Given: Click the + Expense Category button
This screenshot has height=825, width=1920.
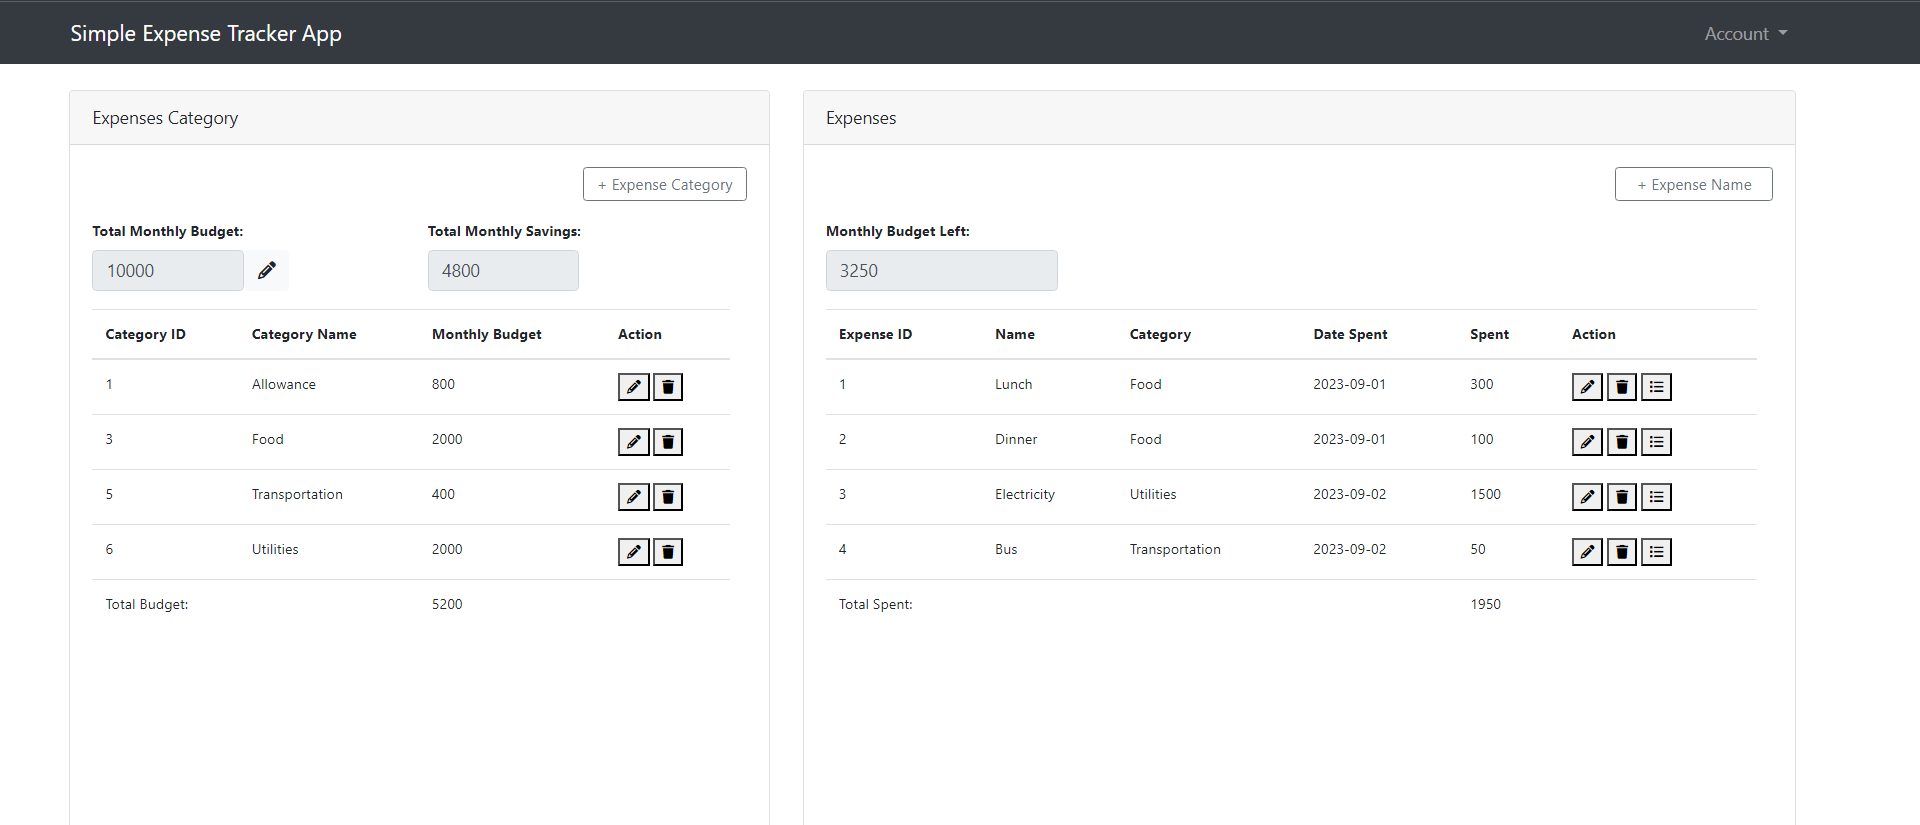Looking at the screenshot, I should pyautogui.click(x=665, y=184).
